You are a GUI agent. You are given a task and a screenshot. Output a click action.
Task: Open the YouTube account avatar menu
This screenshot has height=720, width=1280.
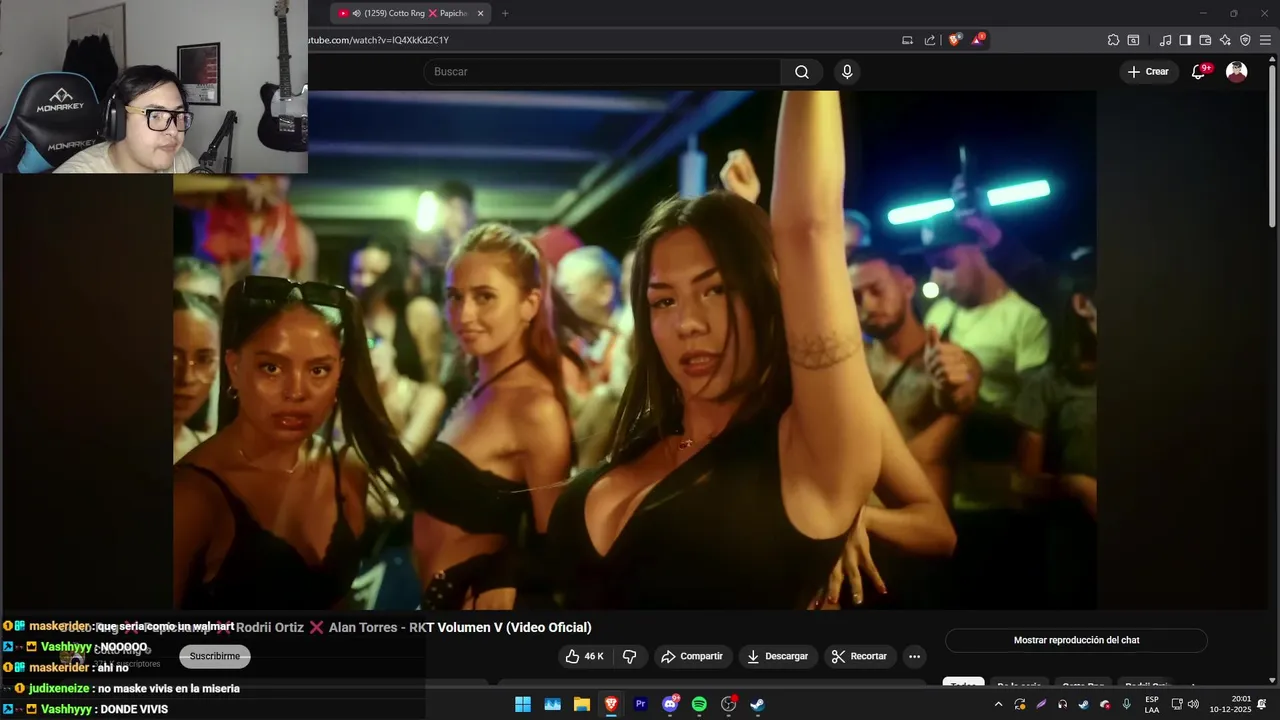1237,72
